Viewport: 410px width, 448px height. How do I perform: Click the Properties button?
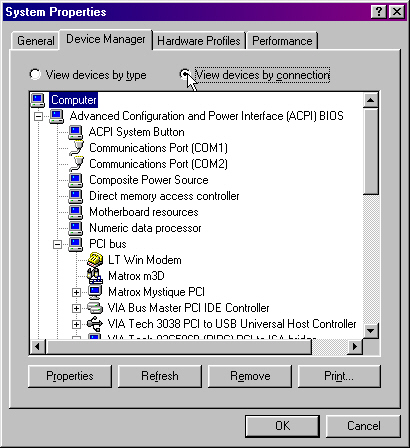(x=70, y=376)
